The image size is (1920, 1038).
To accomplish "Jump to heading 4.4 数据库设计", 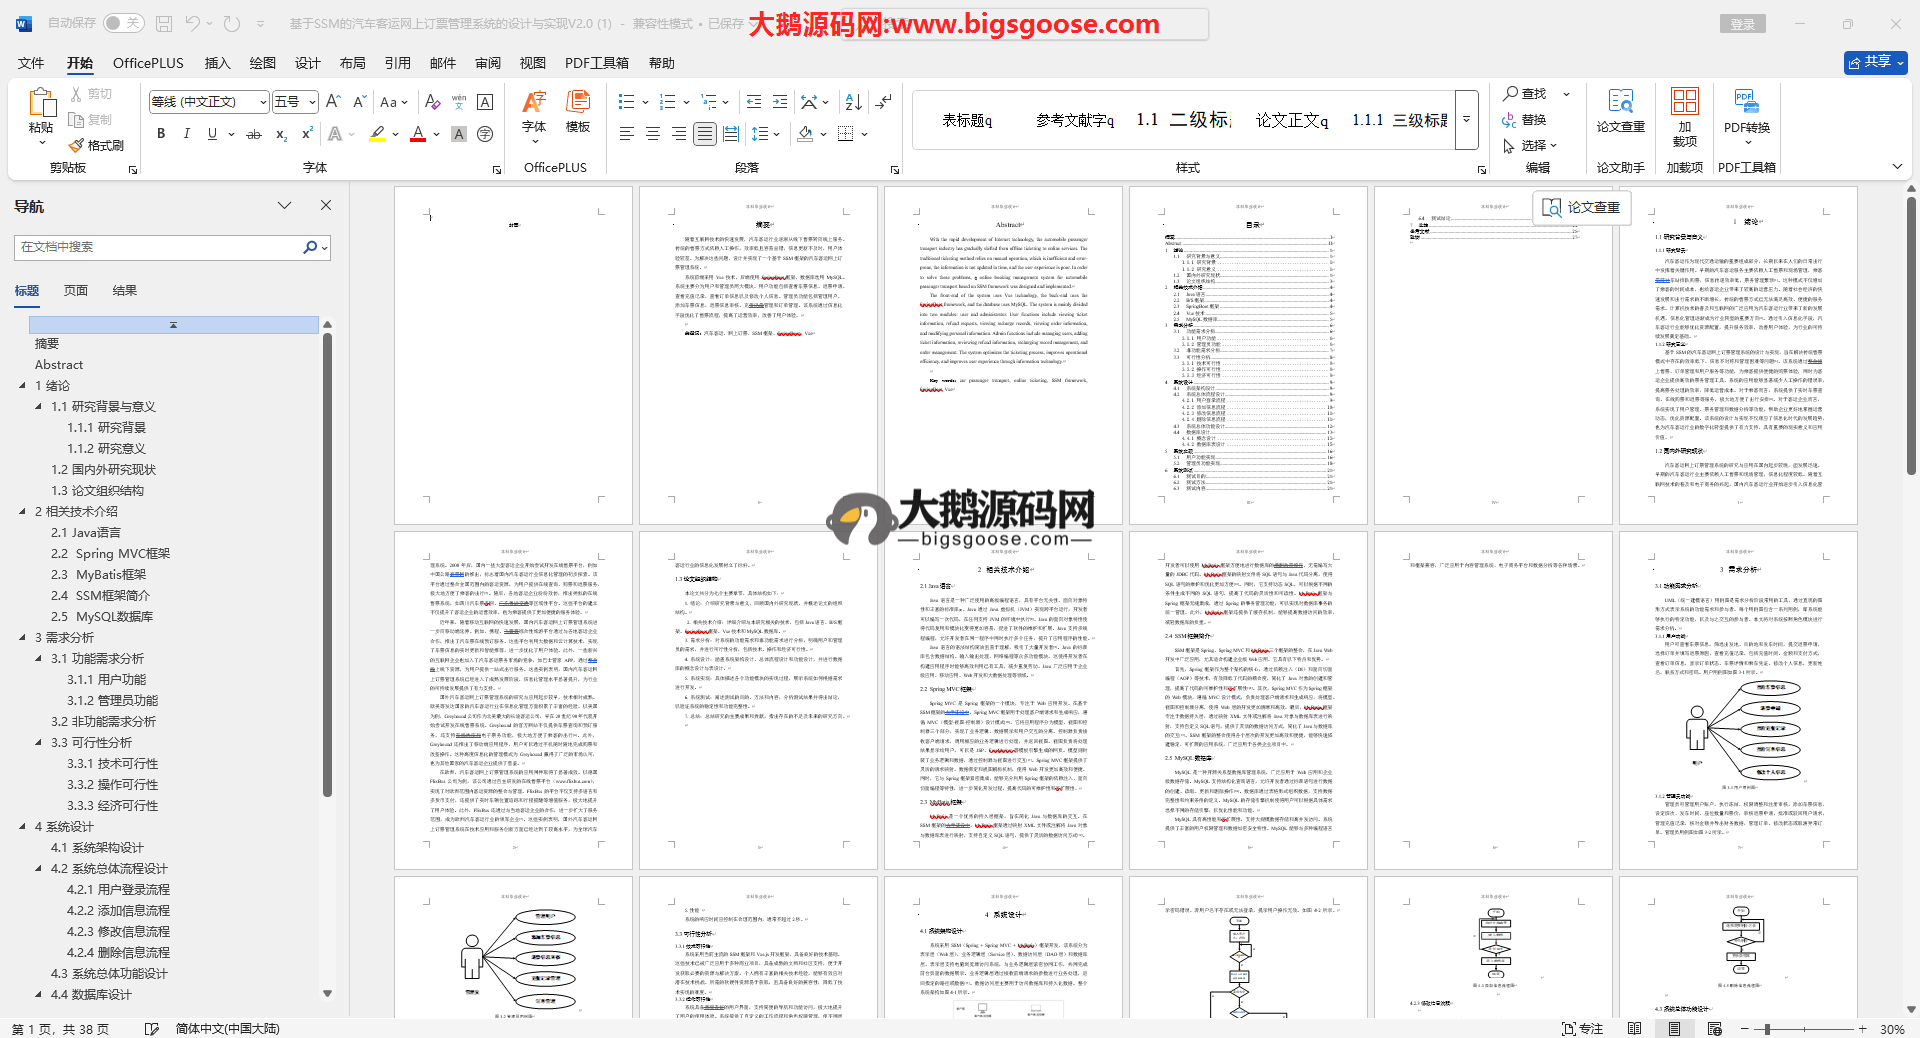I will coord(91,995).
